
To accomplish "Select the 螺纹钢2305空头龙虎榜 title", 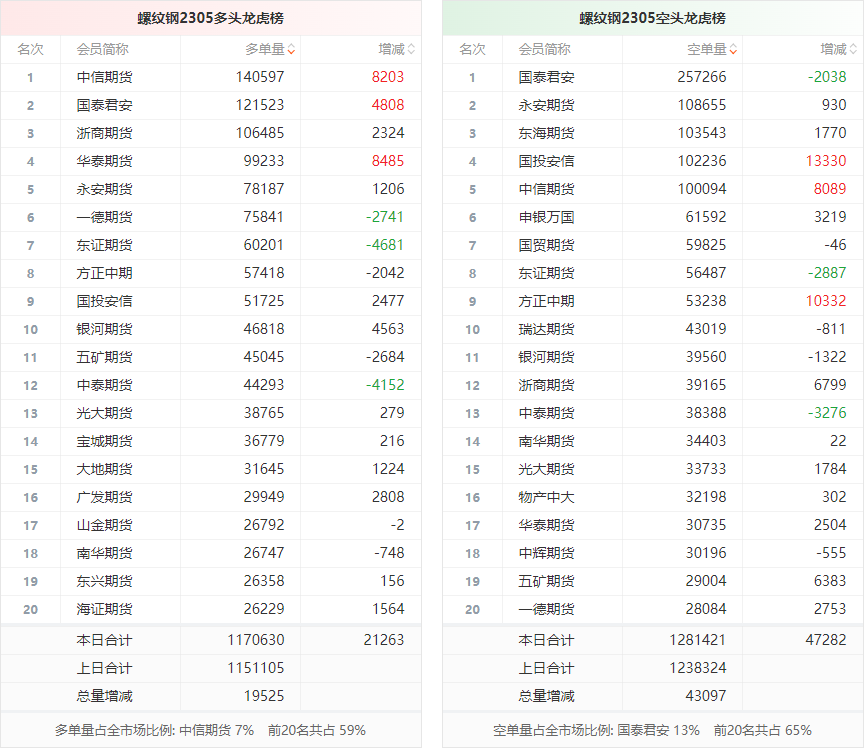I will tap(652, 18).
